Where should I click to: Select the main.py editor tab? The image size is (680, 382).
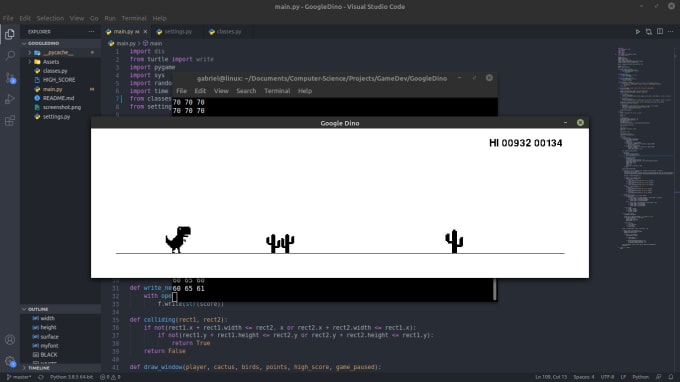(126, 32)
